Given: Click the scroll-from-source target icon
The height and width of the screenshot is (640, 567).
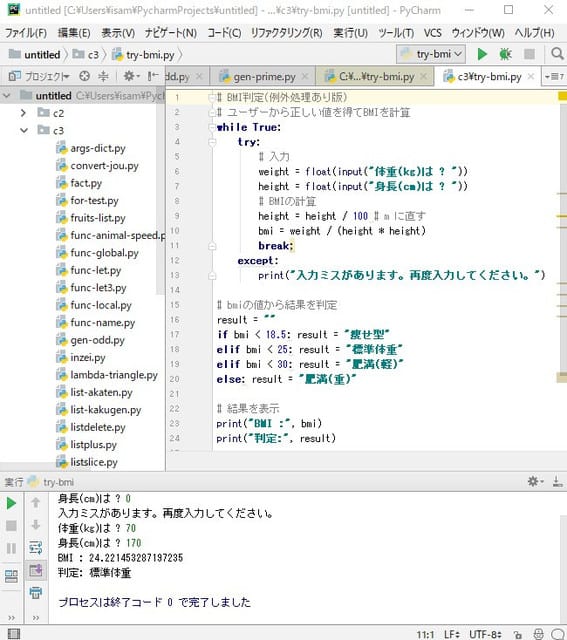Looking at the screenshot, I should click(x=84, y=76).
